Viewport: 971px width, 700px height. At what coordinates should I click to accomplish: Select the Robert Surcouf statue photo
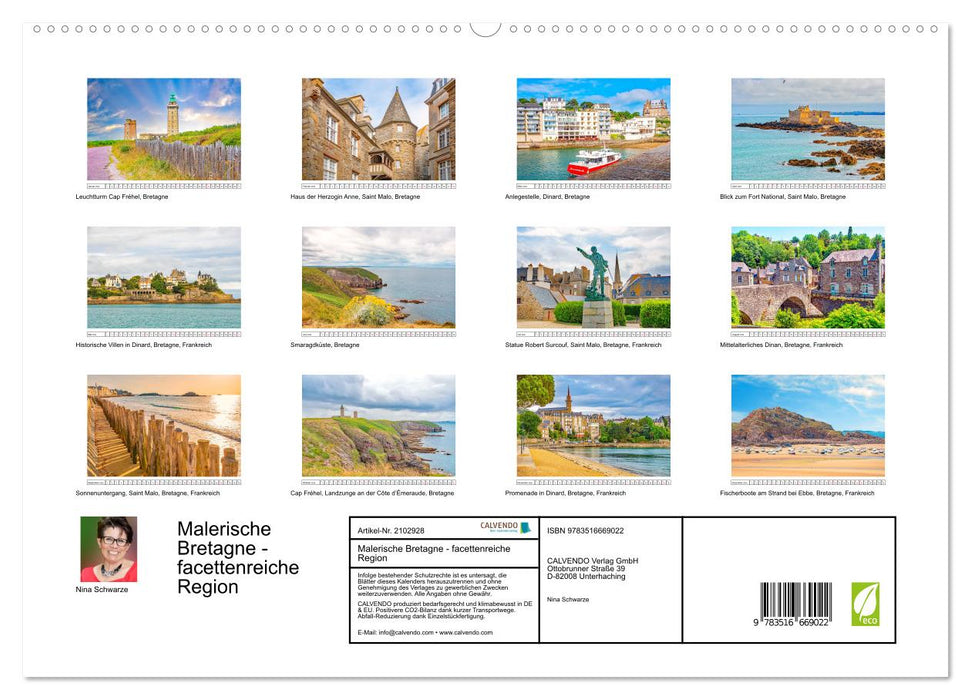tap(592, 277)
